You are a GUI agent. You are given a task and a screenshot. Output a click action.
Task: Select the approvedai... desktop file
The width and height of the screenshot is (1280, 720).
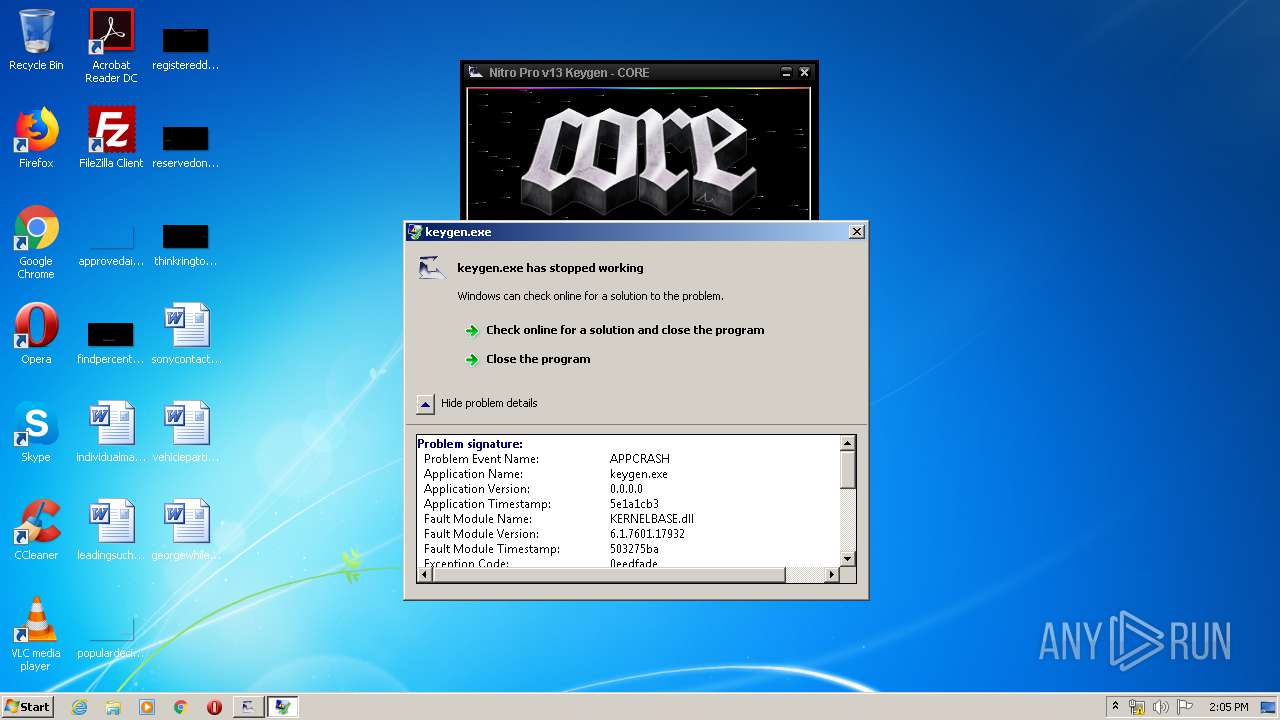coord(111,244)
